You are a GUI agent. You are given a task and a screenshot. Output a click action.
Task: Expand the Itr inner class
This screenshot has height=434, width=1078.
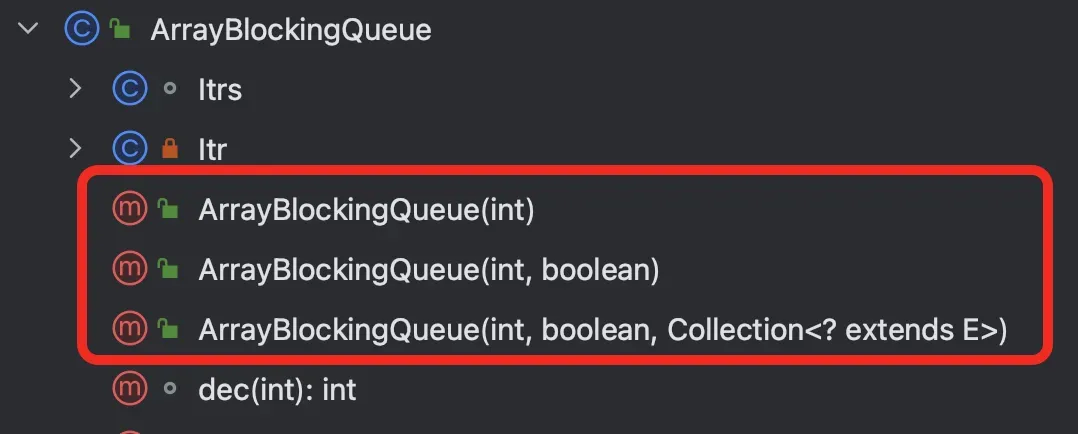pos(75,150)
